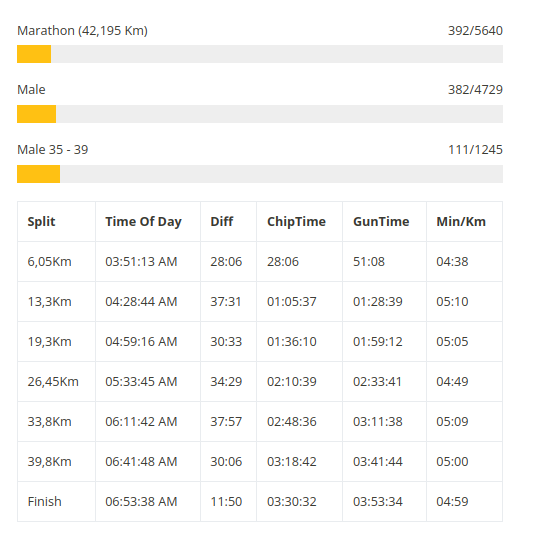The height and width of the screenshot is (551, 546).
Task: Select the 33,8Km split cell
Action: 56,422
